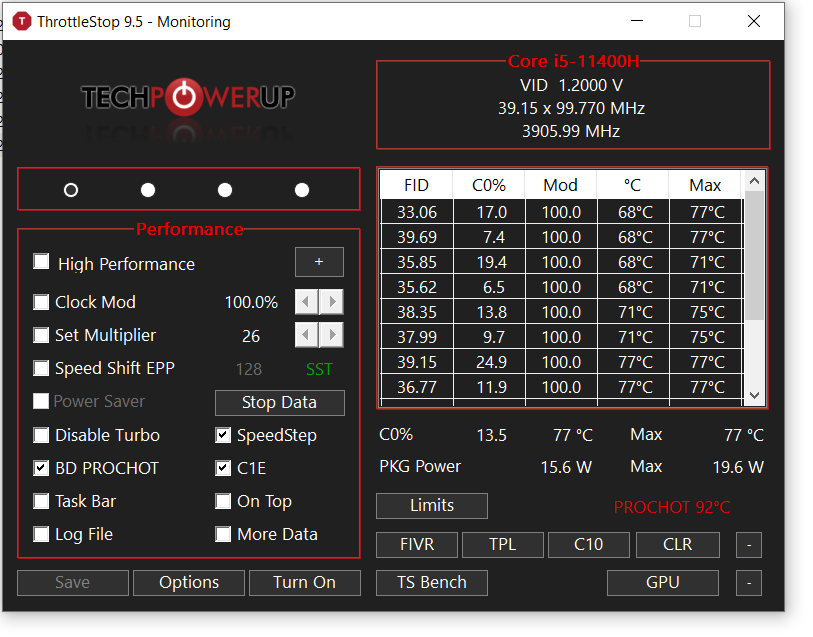Click the green SST label
Screen dimensions: 813x637
tap(319, 370)
